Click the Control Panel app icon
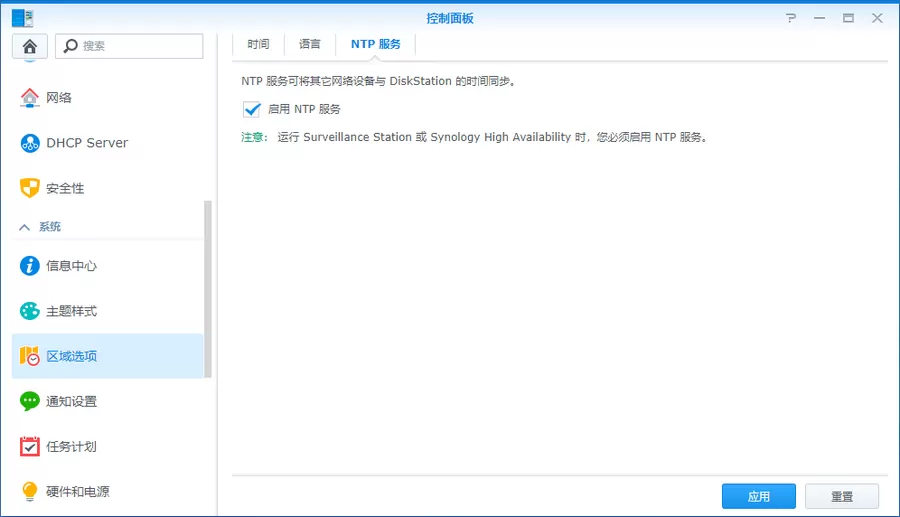This screenshot has width=900, height=517. (x=22, y=18)
